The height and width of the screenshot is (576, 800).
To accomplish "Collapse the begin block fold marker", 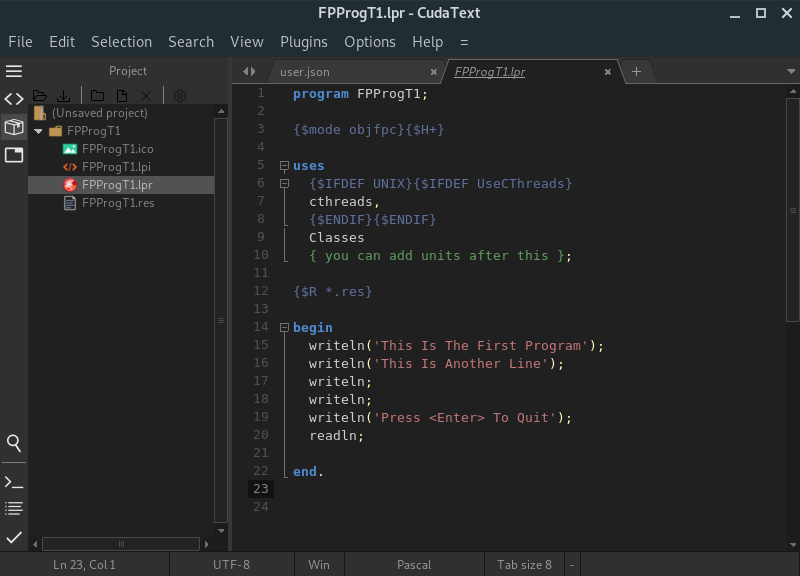I will point(285,327).
